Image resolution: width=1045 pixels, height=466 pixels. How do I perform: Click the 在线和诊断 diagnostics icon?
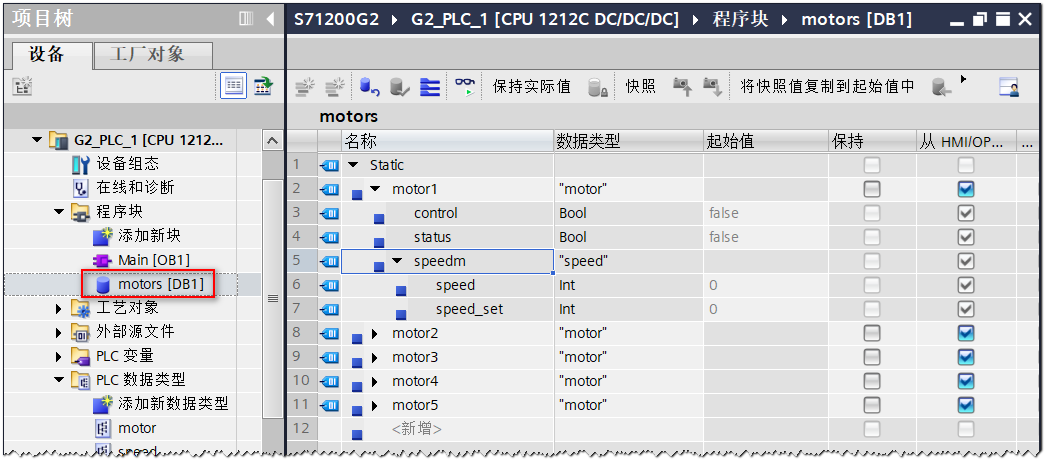tap(81, 188)
